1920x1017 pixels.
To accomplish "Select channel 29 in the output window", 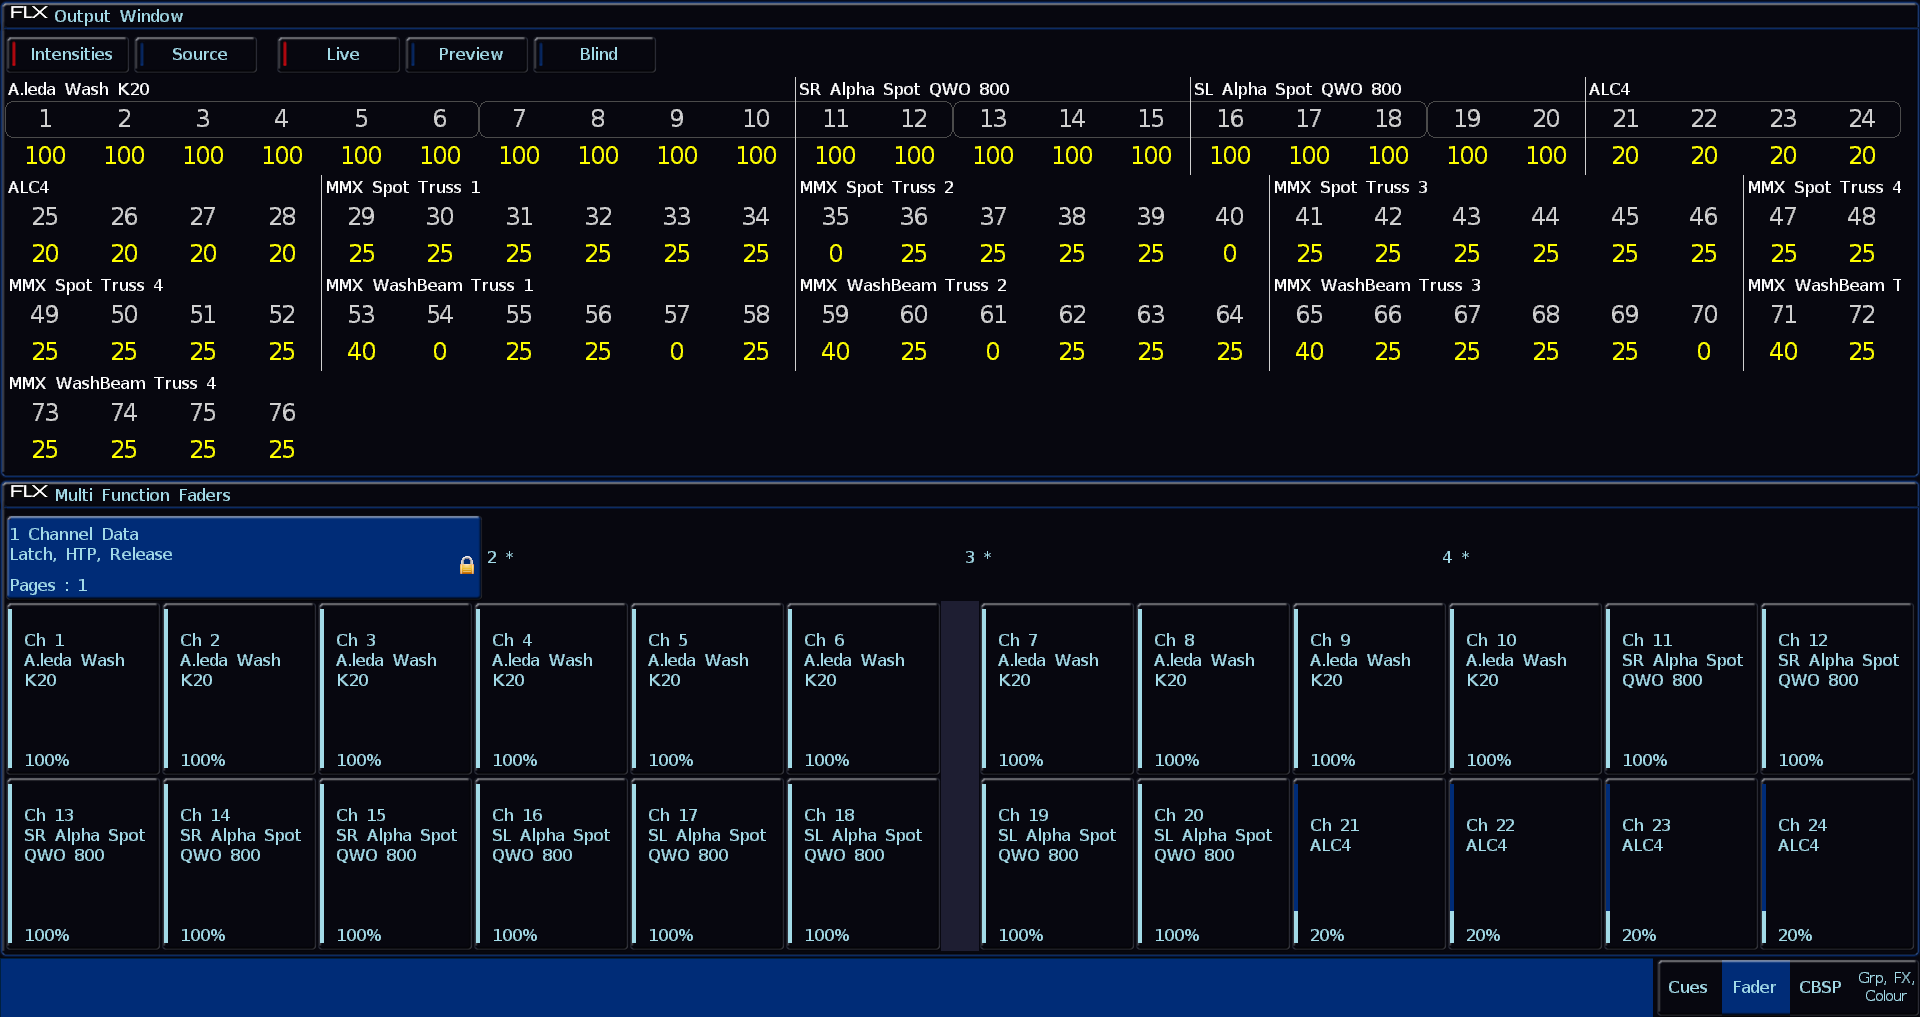I will tap(361, 217).
